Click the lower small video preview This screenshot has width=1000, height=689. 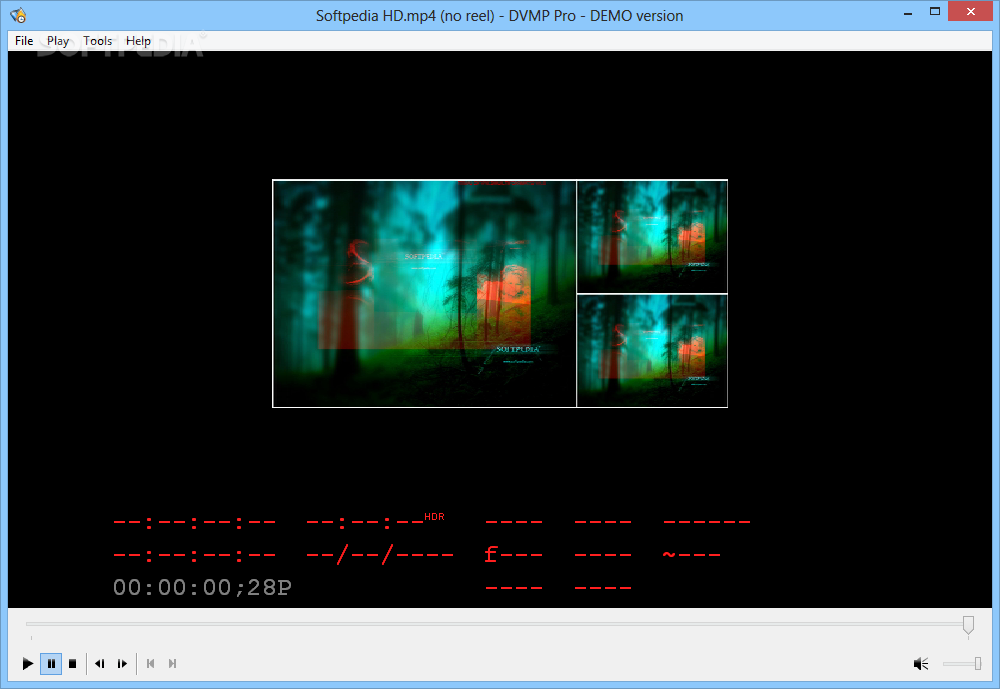point(652,350)
